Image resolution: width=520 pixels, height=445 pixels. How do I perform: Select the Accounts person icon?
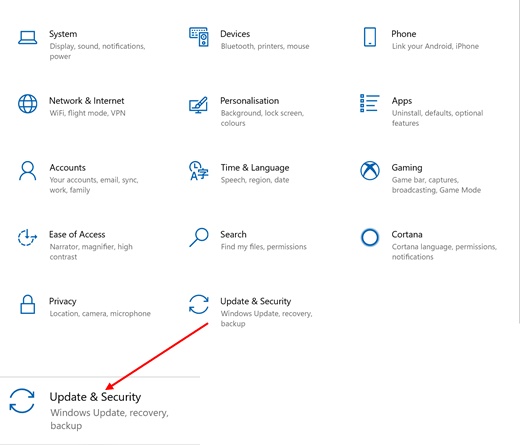coord(28,171)
